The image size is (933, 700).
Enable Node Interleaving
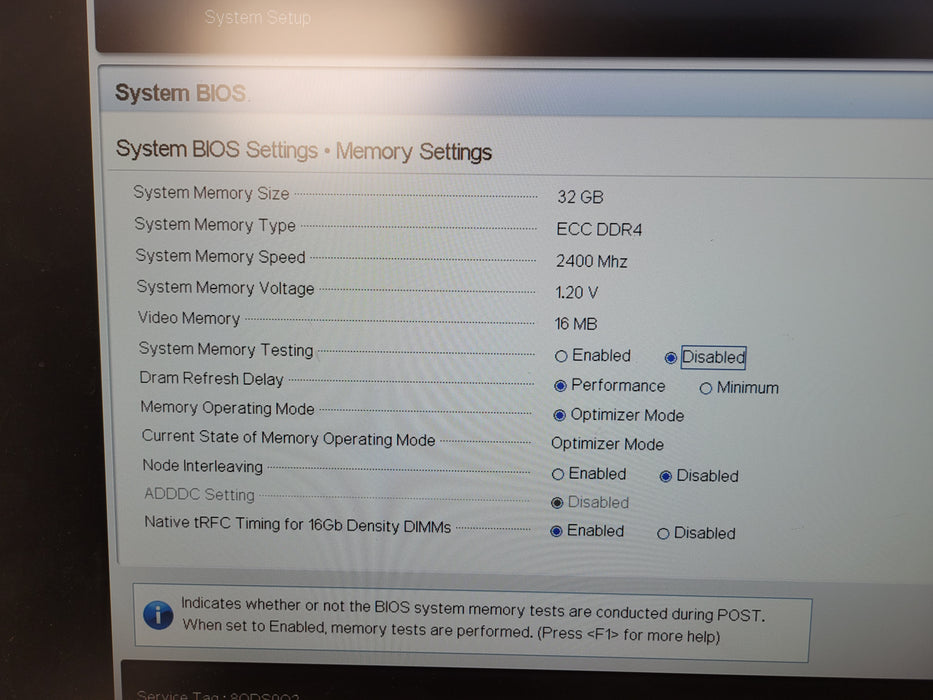[558, 474]
